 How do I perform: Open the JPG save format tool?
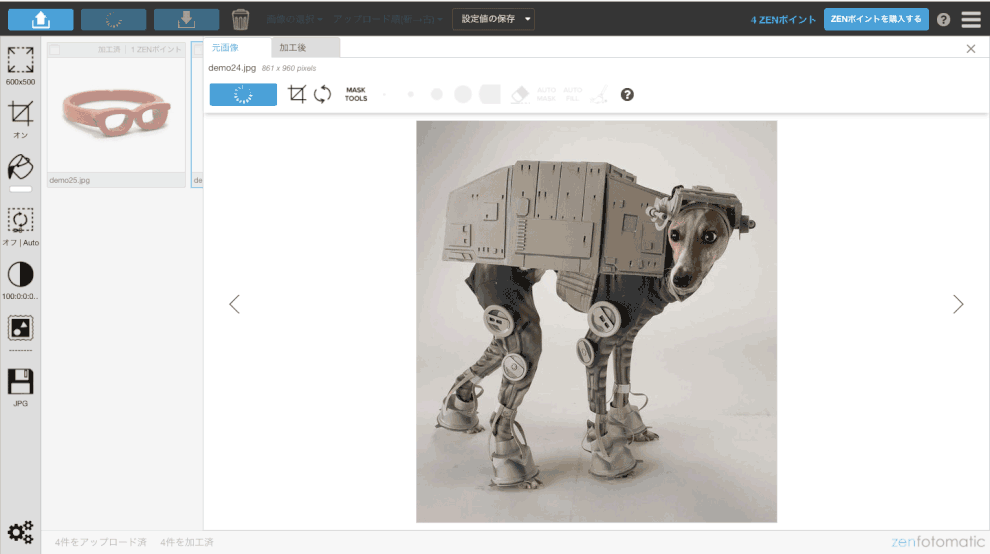[20, 387]
